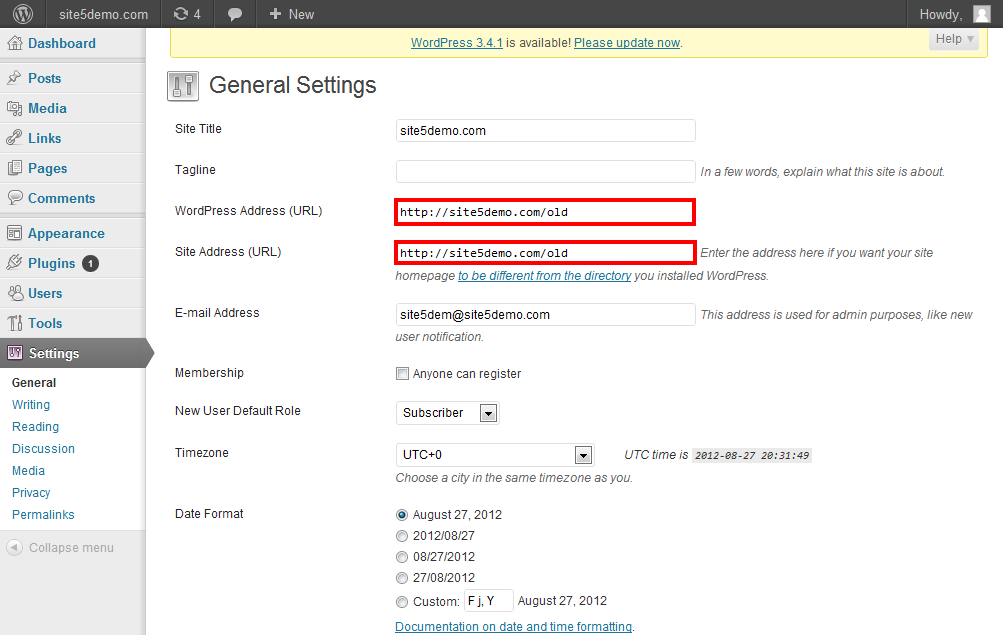The width and height of the screenshot is (1003, 635).
Task: Click the E-mail Address input field
Action: 546,315
